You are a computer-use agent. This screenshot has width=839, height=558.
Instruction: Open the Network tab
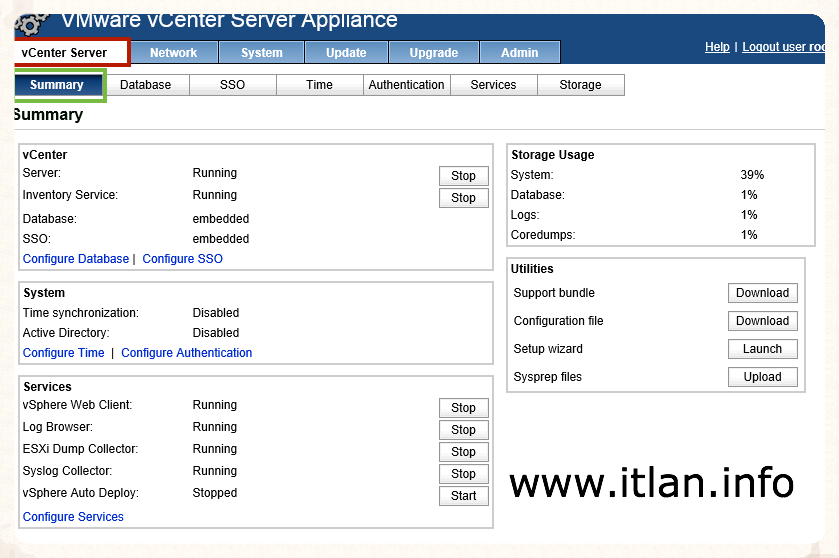[x=173, y=53]
